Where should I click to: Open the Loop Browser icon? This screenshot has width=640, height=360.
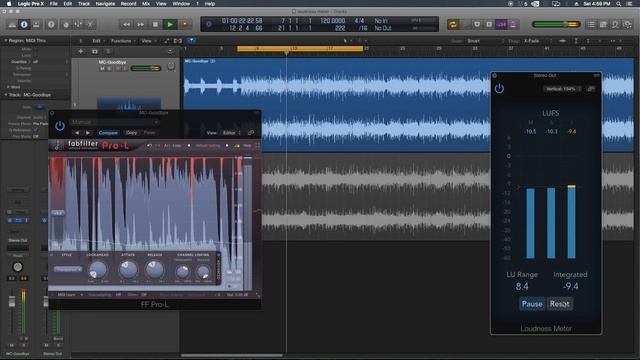615,24
